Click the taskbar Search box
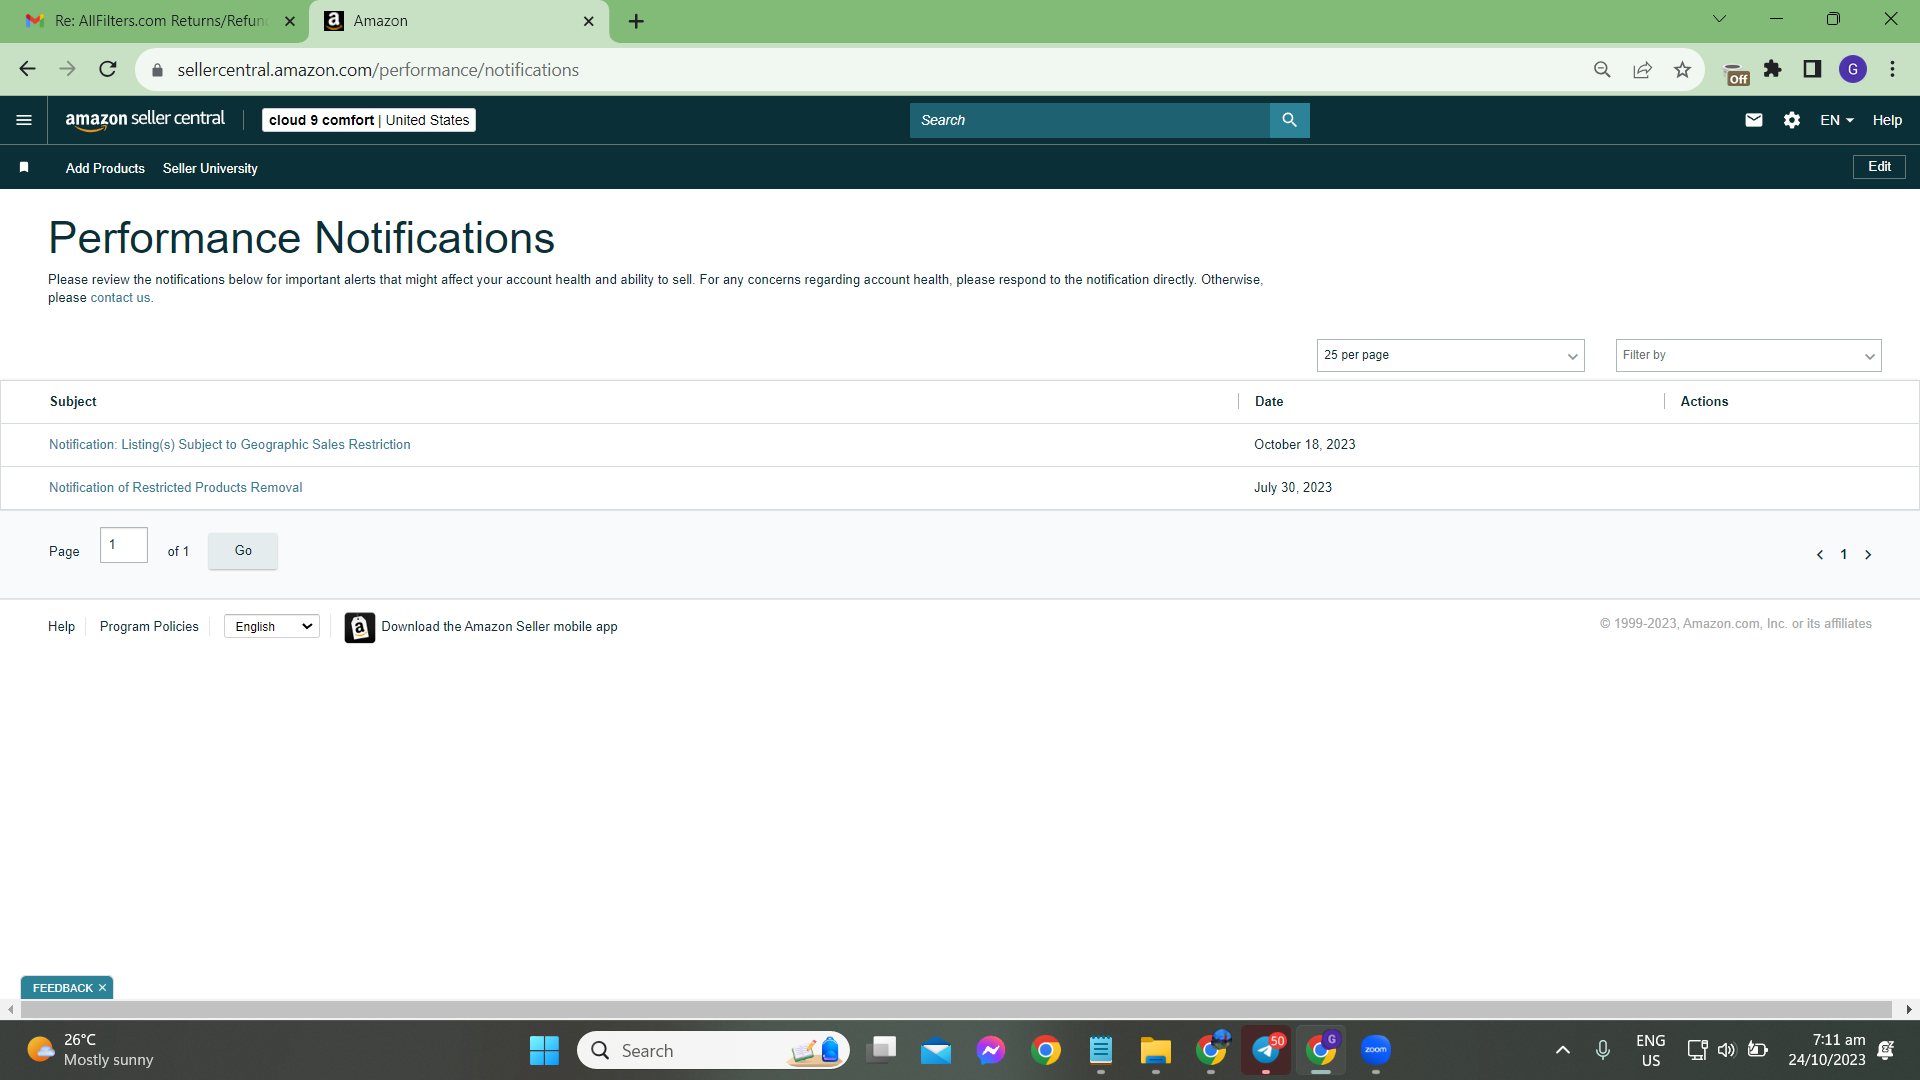 point(713,1050)
